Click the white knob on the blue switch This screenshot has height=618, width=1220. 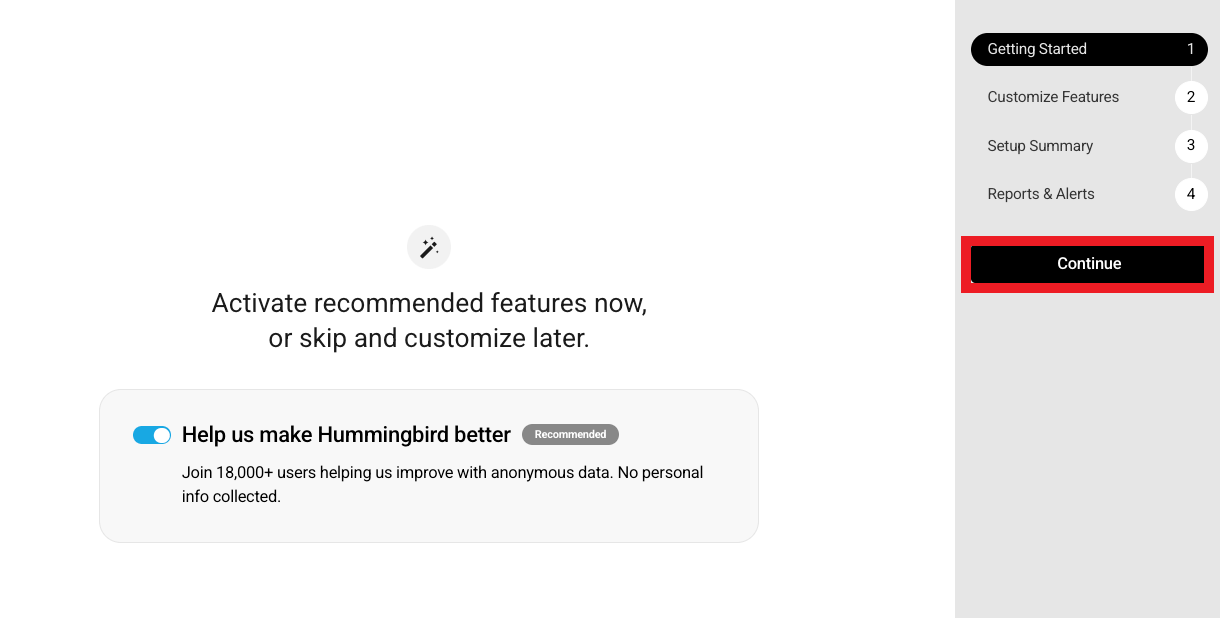pyautogui.click(x=162, y=435)
